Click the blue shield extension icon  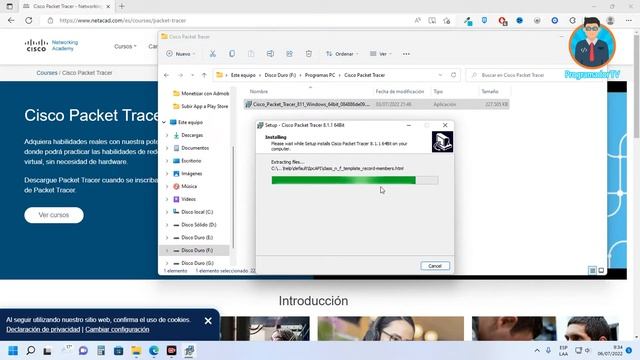click(x=484, y=20)
